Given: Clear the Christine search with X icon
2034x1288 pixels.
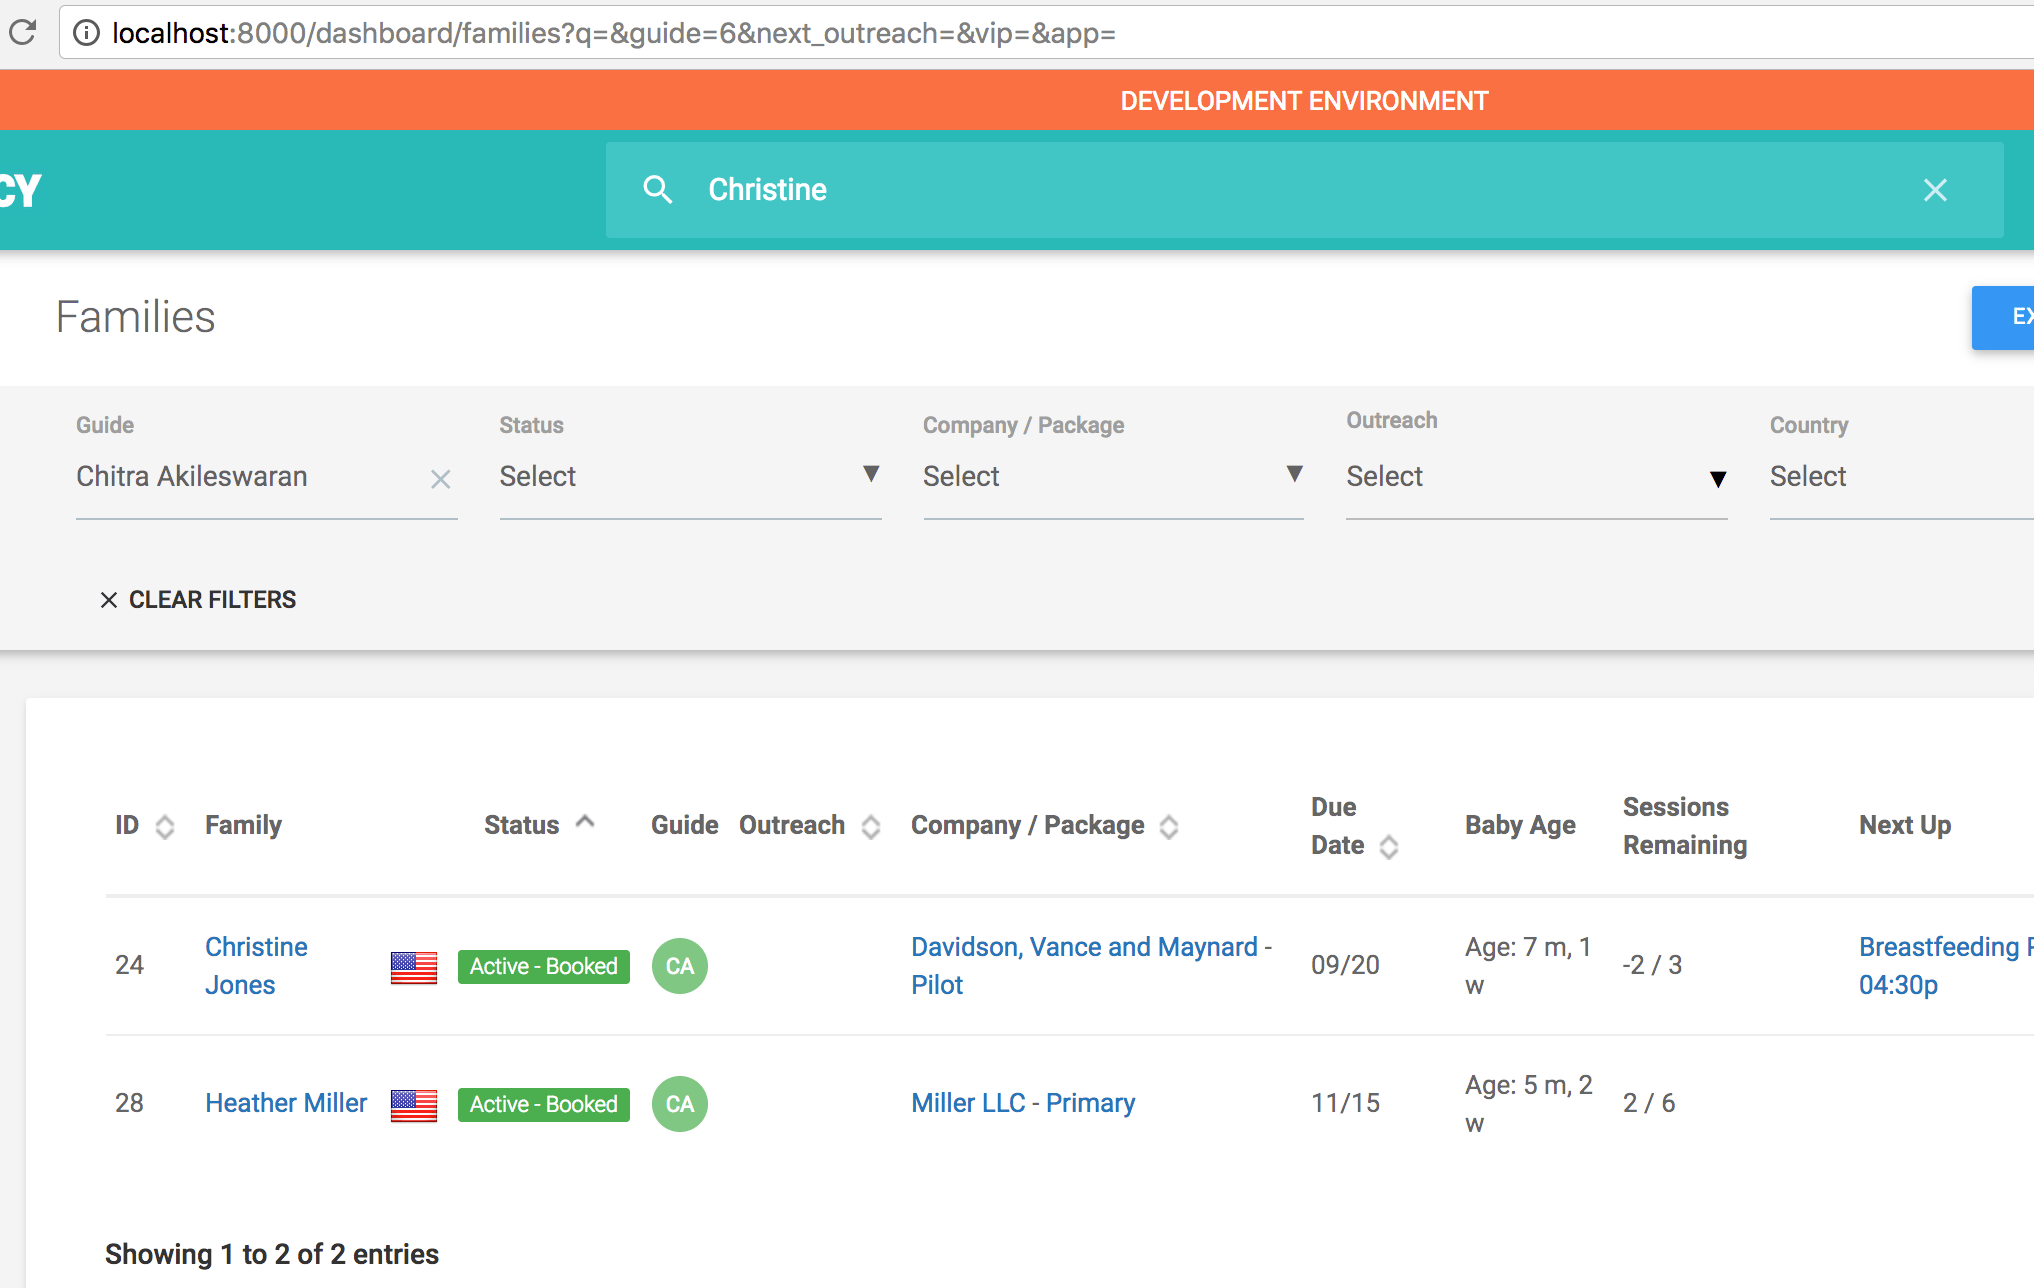Looking at the screenshot, I should tap(1935, 190).
